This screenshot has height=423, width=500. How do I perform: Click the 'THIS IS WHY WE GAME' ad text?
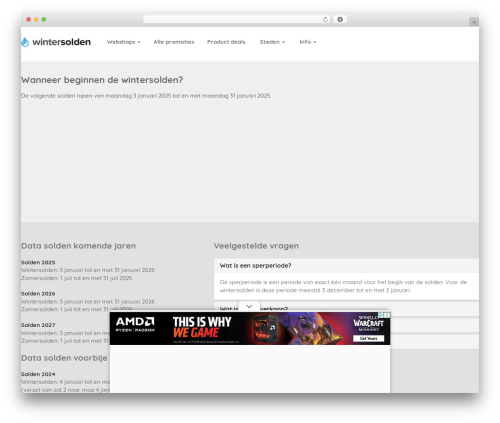pos(202,327)
